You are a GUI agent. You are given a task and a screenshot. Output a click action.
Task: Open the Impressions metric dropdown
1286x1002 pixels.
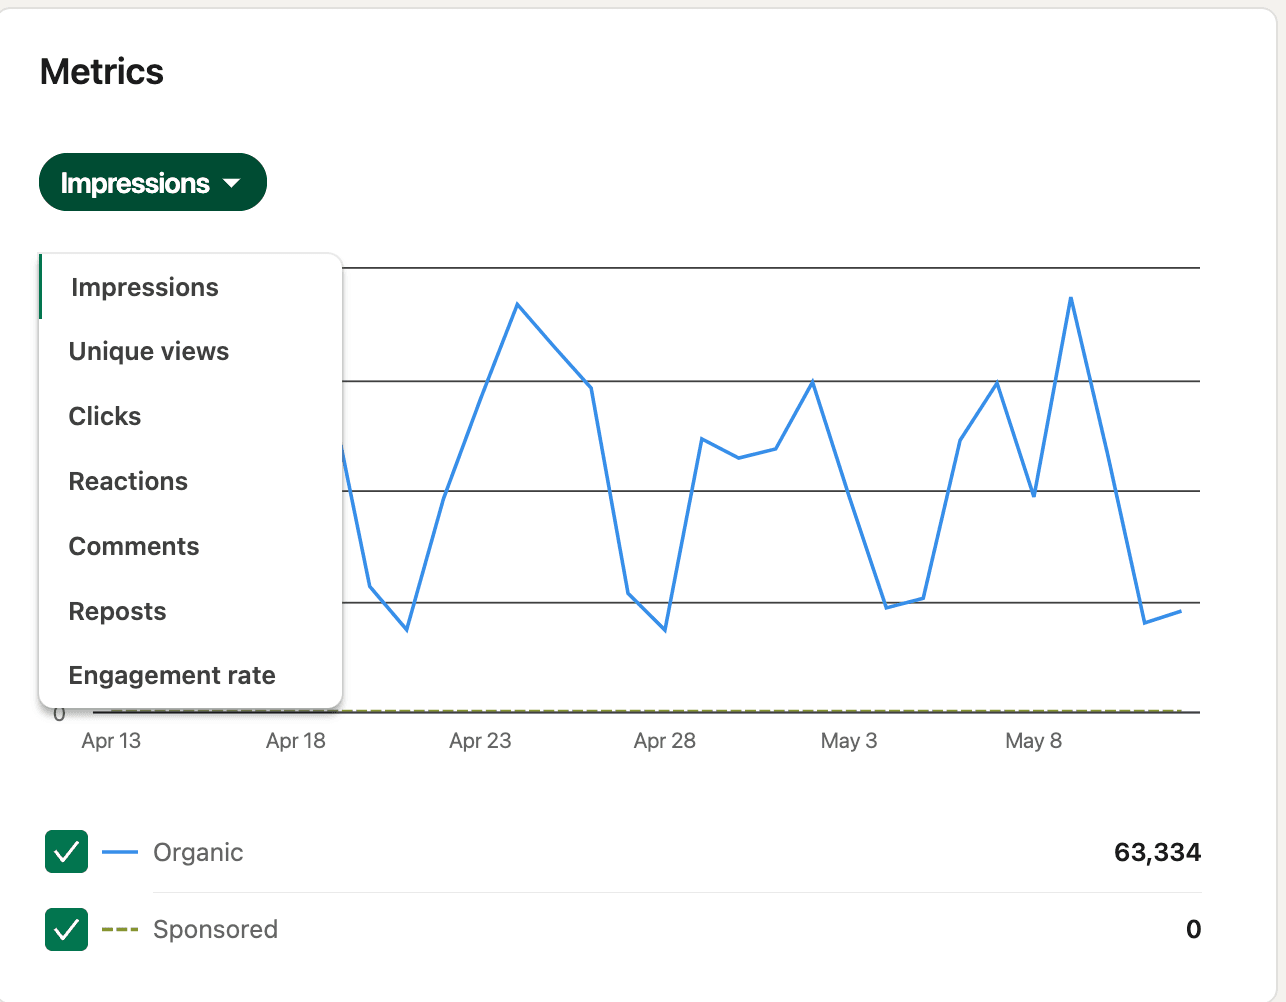tap(152, 182)
